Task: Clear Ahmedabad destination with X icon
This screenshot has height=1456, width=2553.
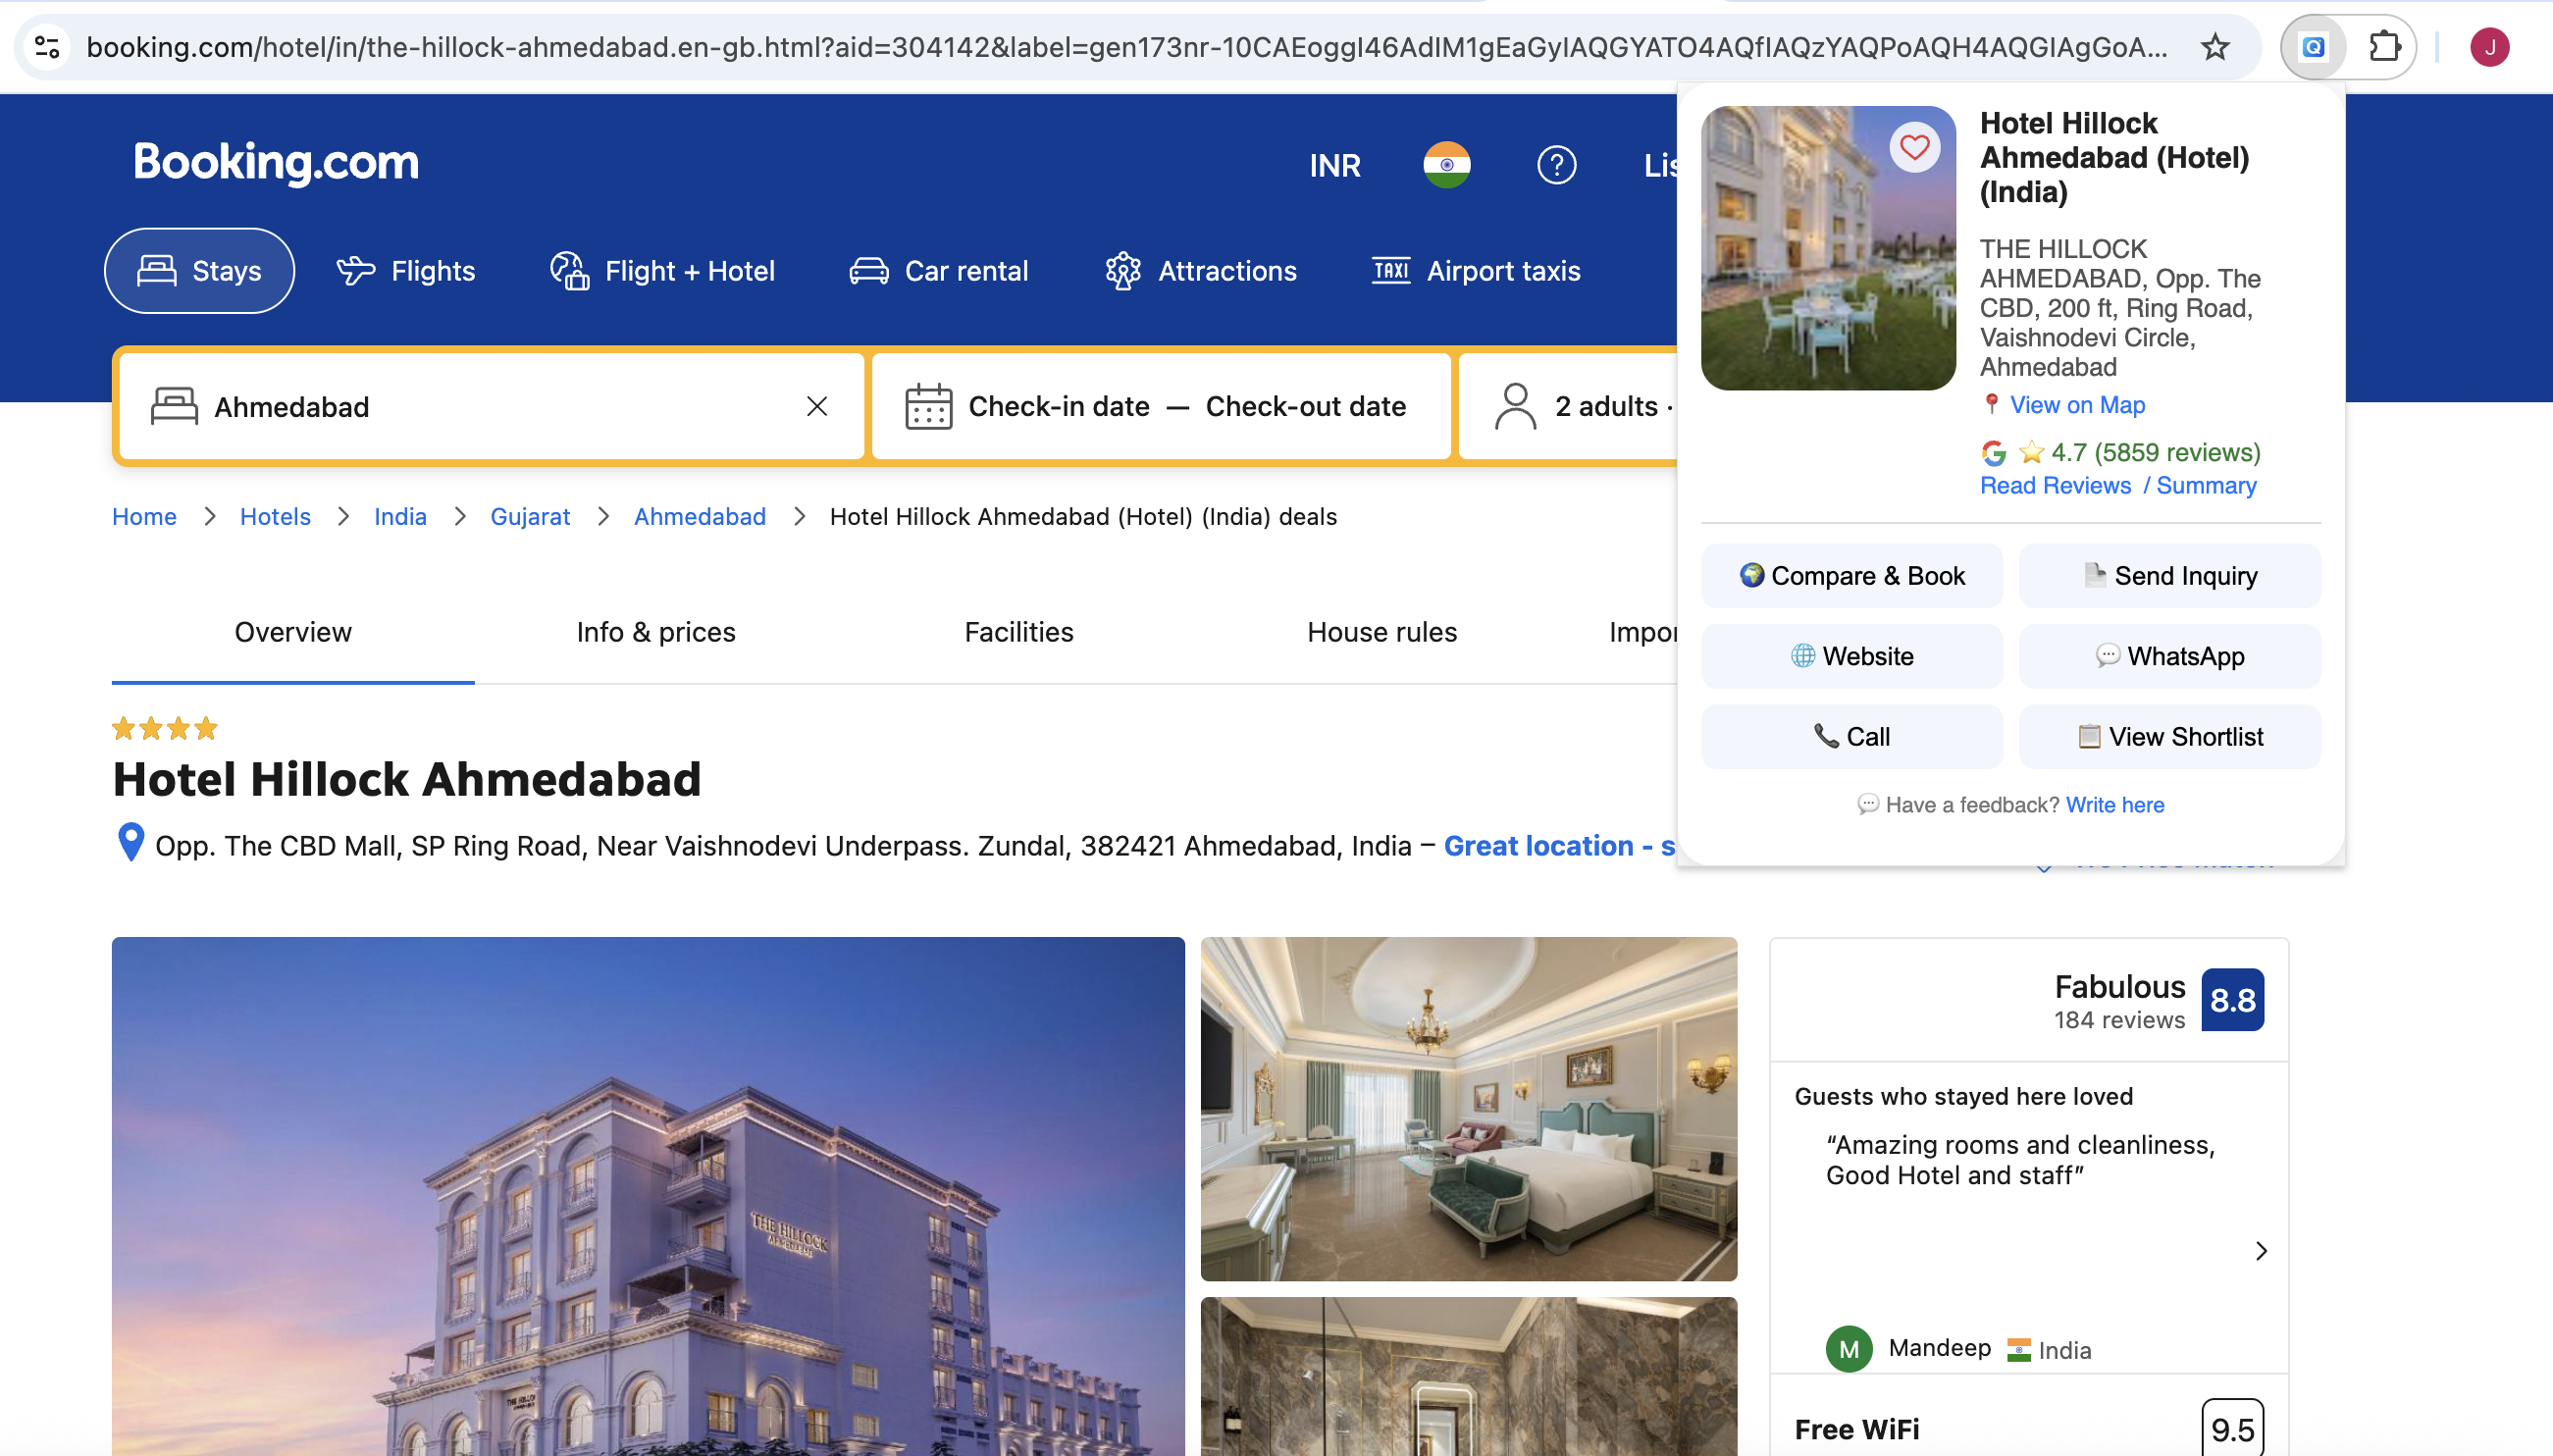Action: click(816, 406)
